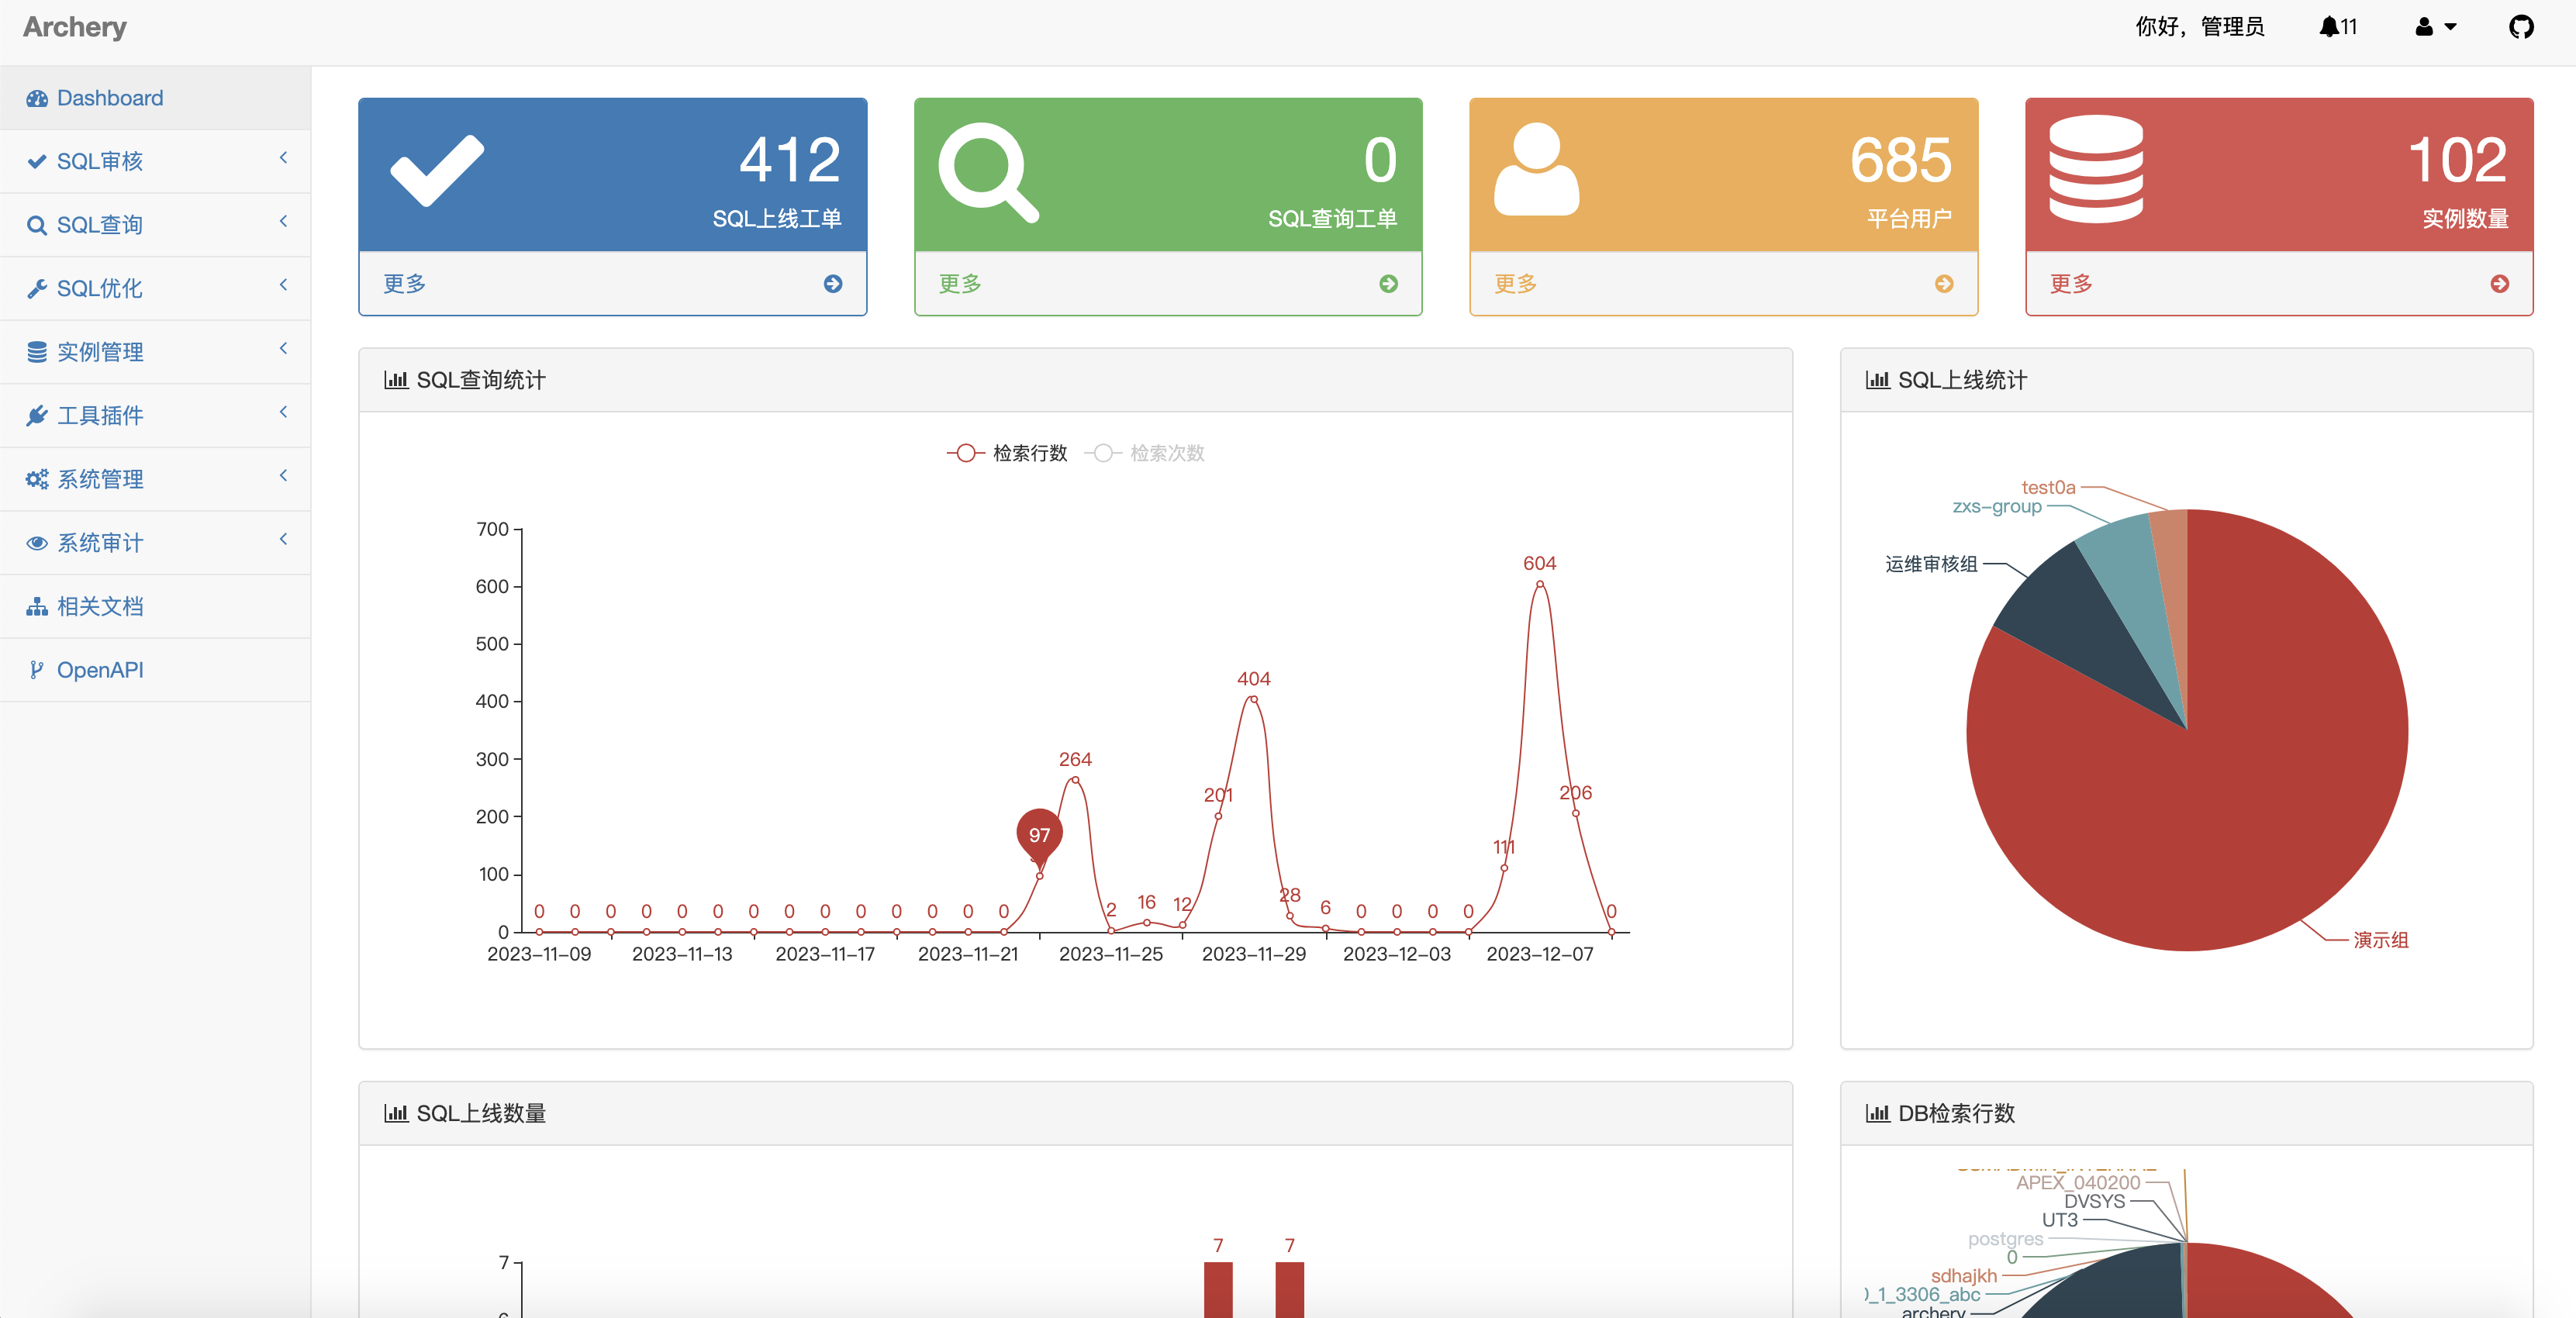Screen dimensions: 2576x1318
Task: Click the large checkmark icon on blue card
Action: coord(437,170)
